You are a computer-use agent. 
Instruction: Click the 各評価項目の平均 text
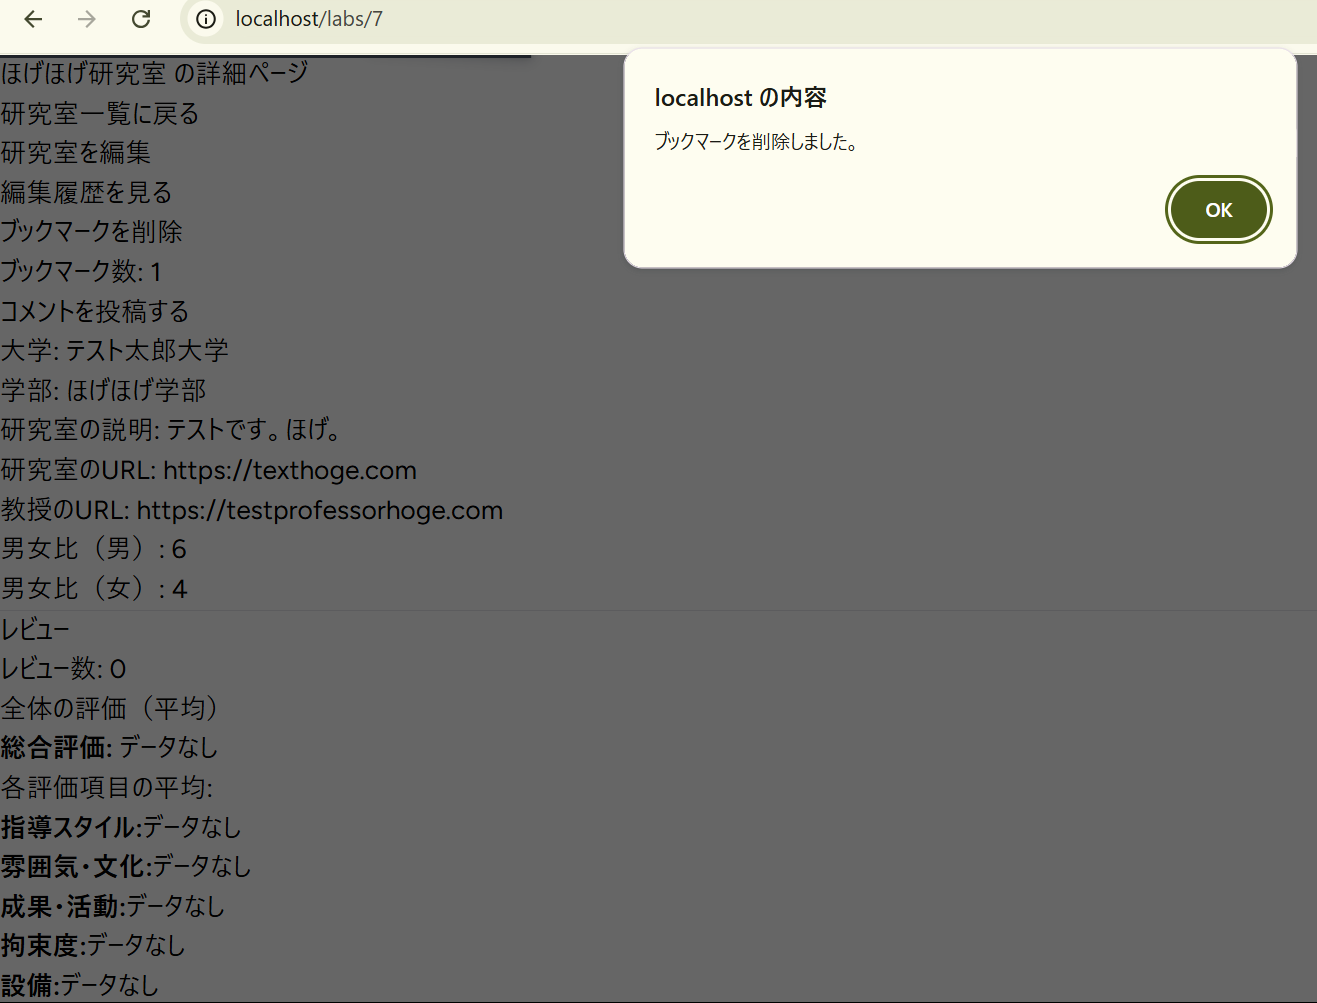click(107, 788)
